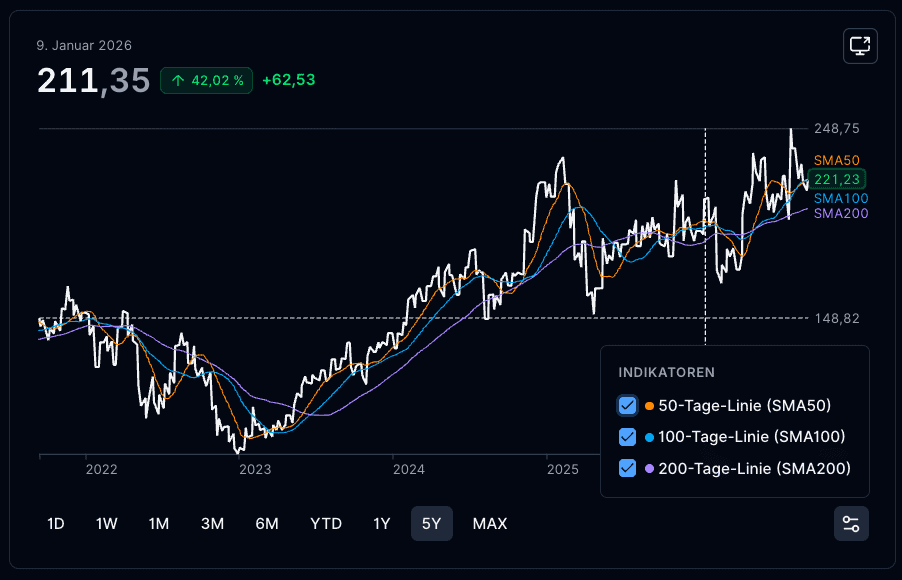Choose the 3M chart period
The width and height of the screenshot is (902, 580).
coord(212,524)
